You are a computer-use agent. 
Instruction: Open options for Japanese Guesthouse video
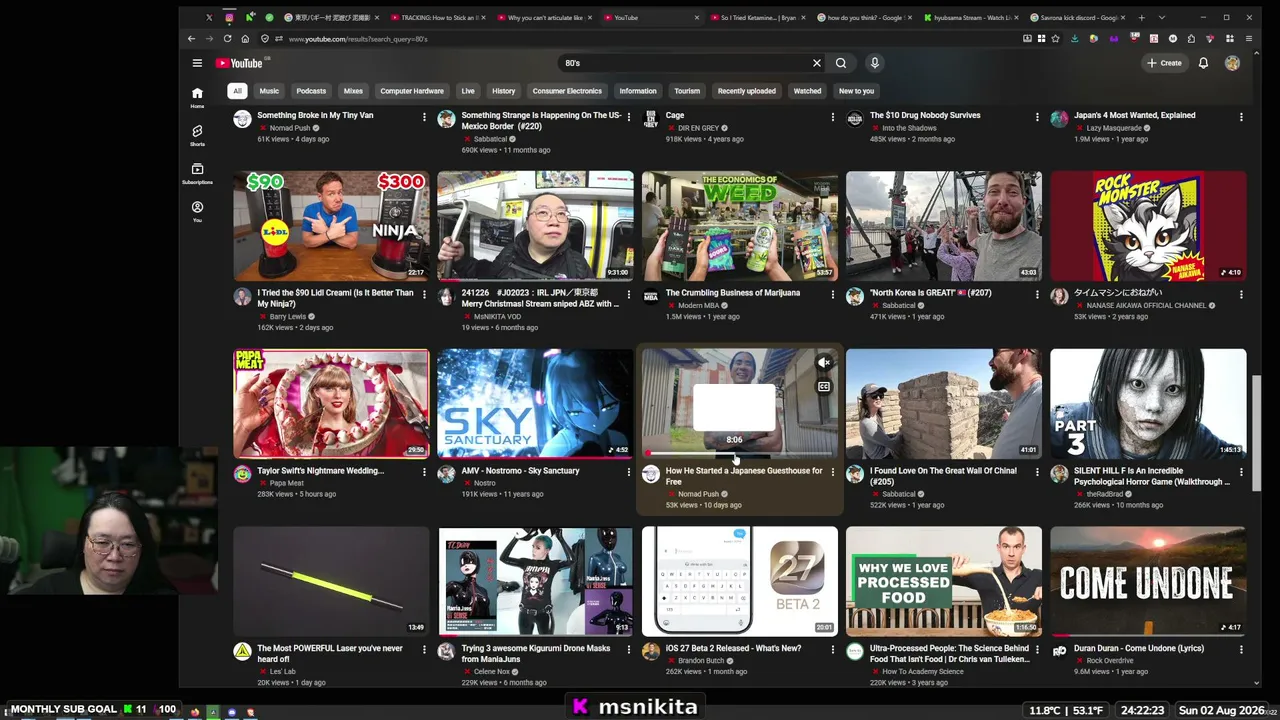click(x=832, y=472)
